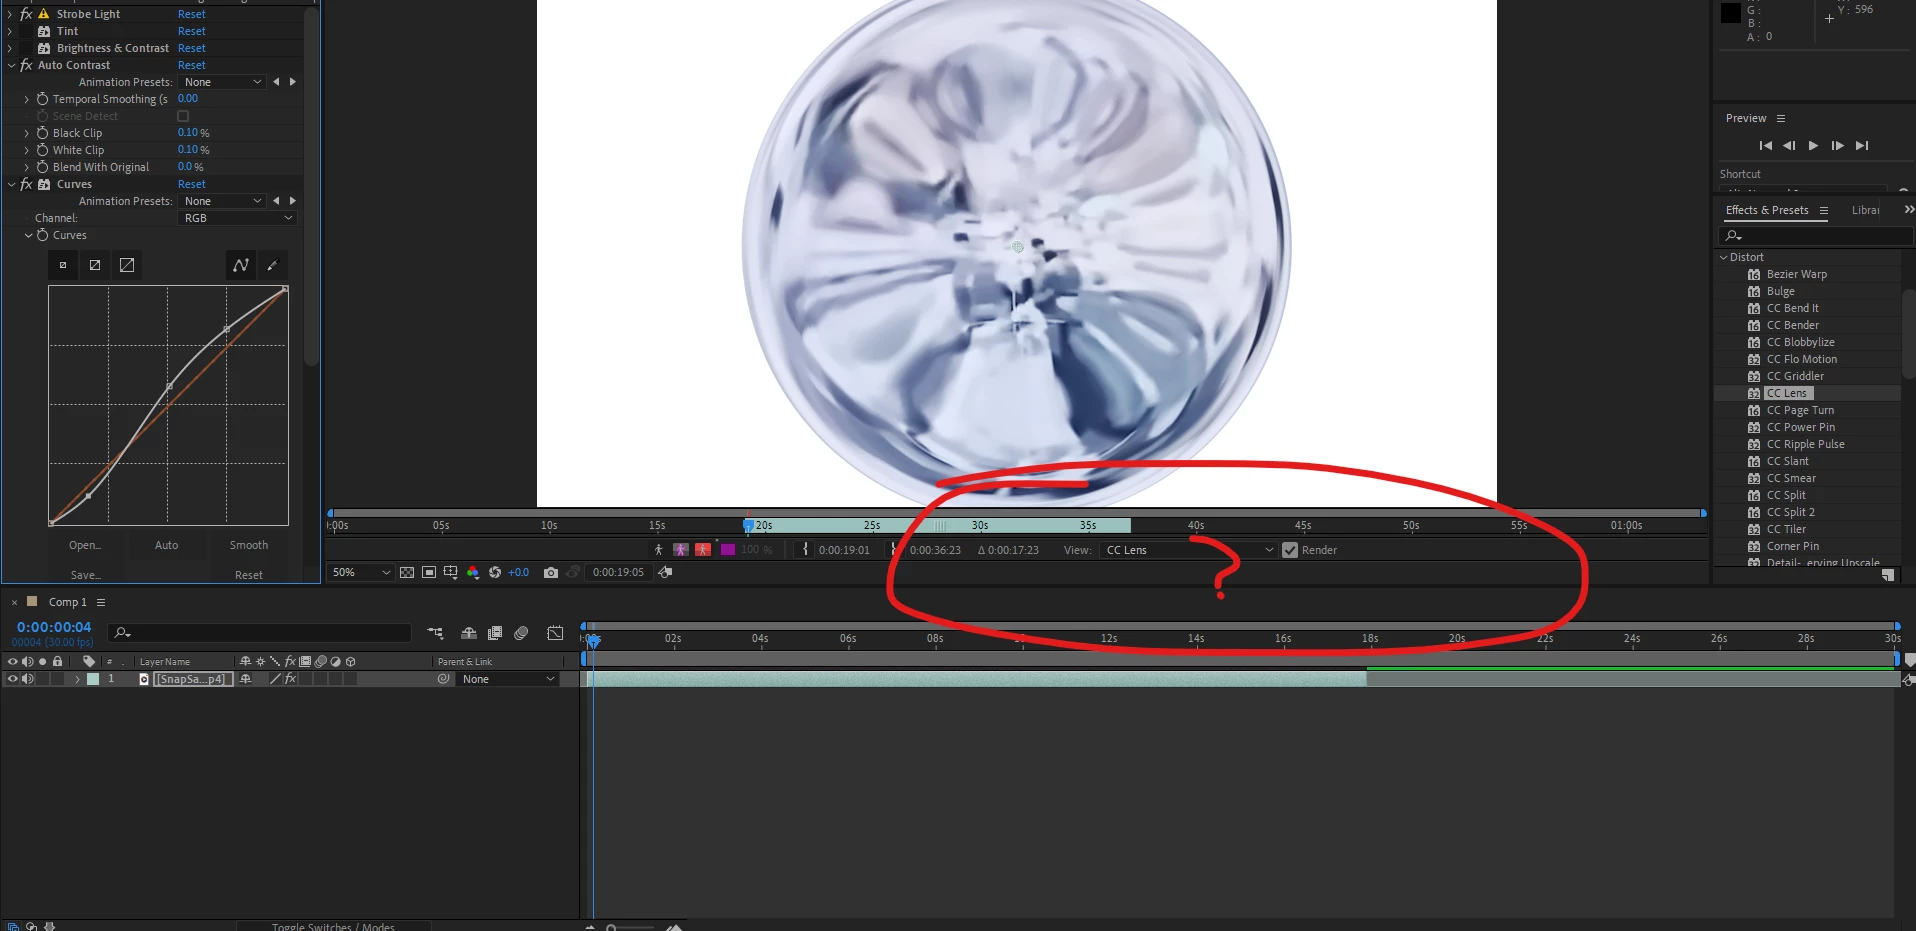Take a snapshot with the camera icon

(x=551, y=573)
